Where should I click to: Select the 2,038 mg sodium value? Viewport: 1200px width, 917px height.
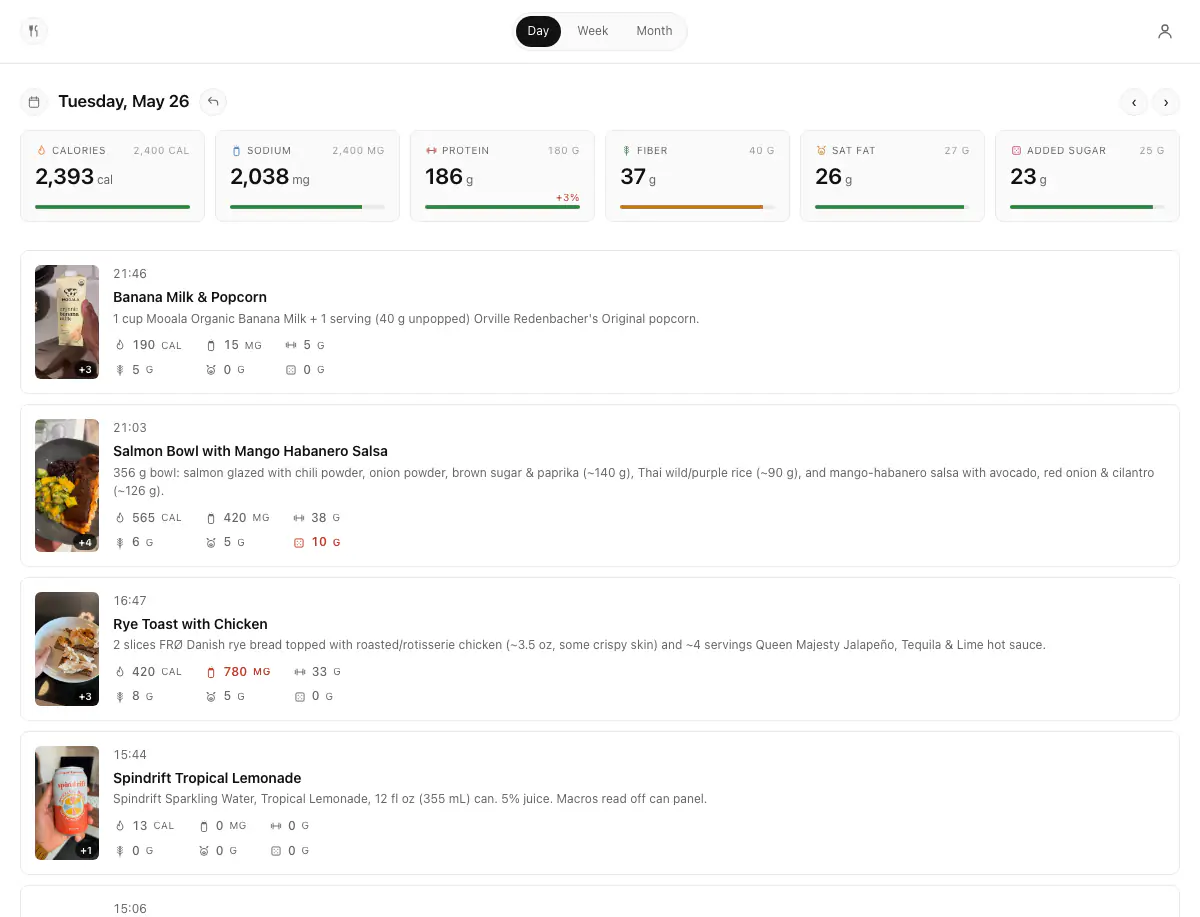(270, 177)
